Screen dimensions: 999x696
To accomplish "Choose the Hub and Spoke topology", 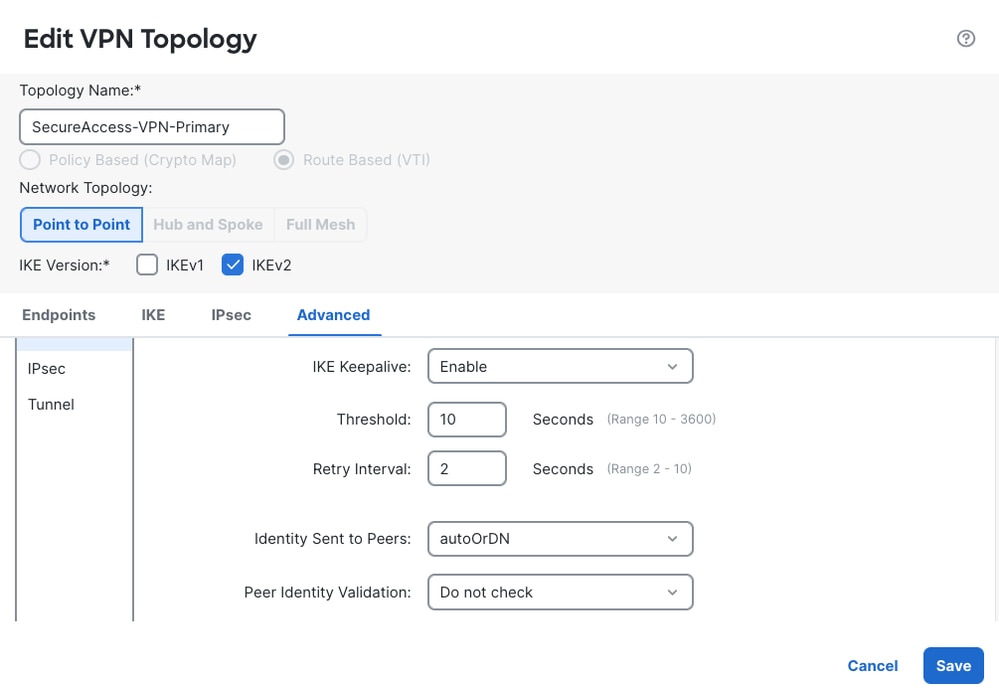I will pyautogui.click(x=208, y=224).
